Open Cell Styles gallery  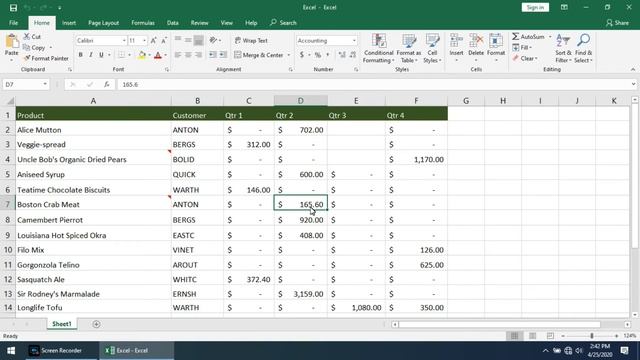(x=432, y=49)
